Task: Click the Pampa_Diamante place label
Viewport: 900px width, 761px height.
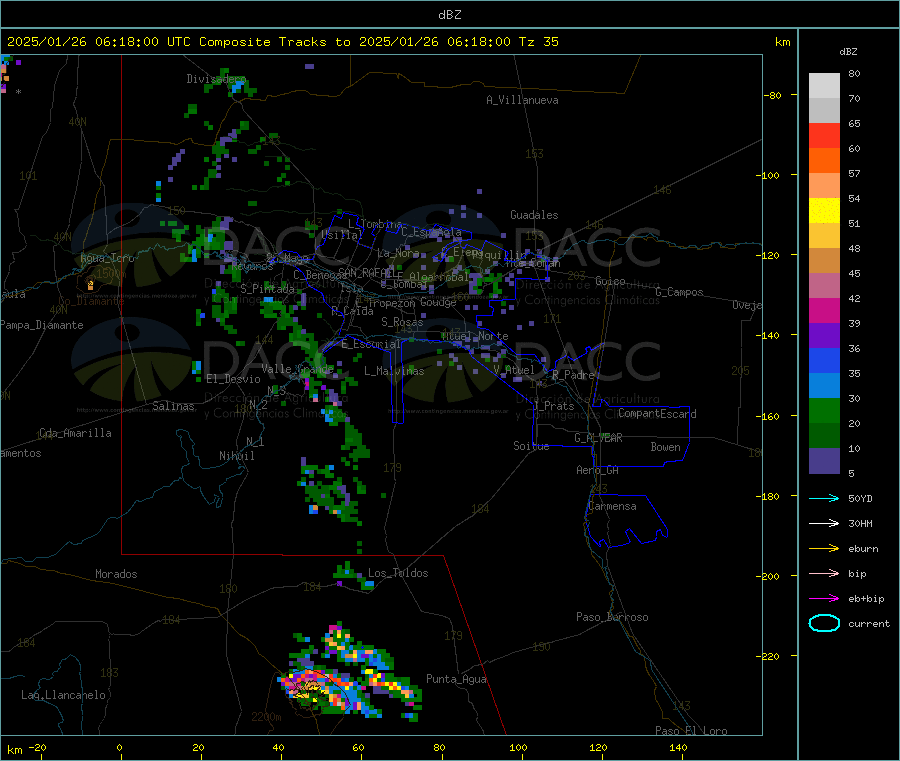Action: tap(41, 325)
